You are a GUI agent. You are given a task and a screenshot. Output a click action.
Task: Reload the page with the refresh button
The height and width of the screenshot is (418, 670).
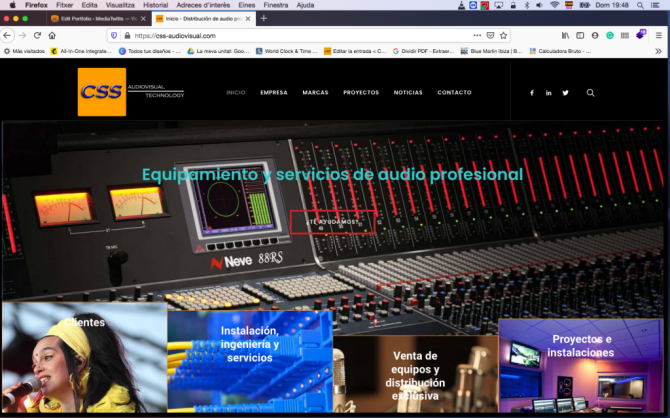pos(38,35)
